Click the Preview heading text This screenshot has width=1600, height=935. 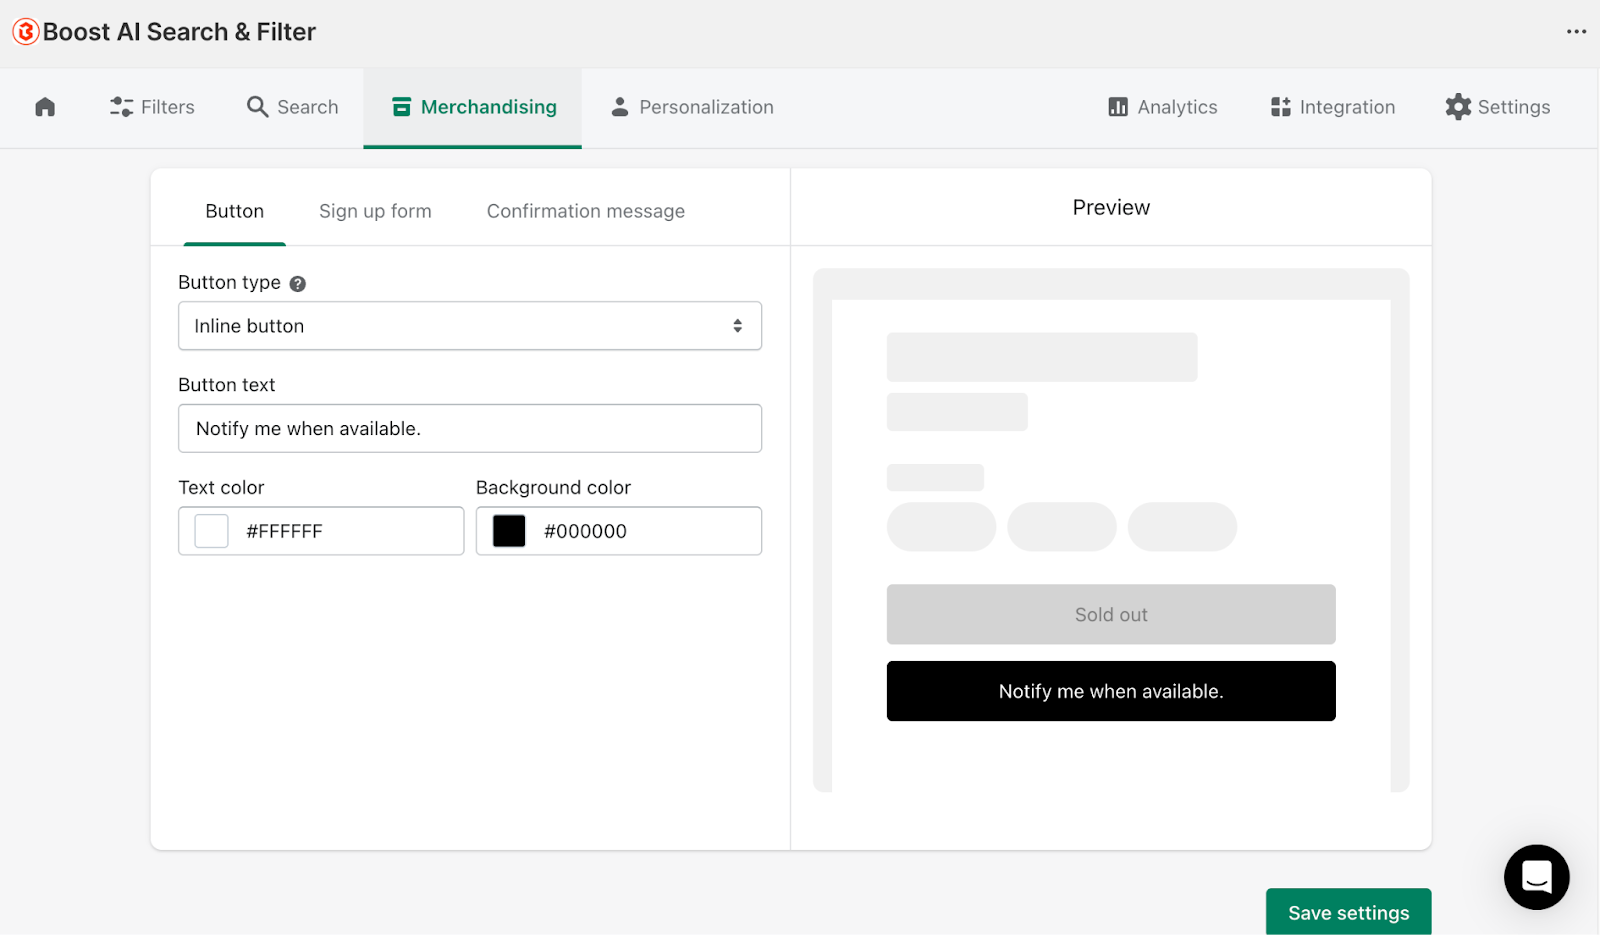click(x=1111, y=207)
